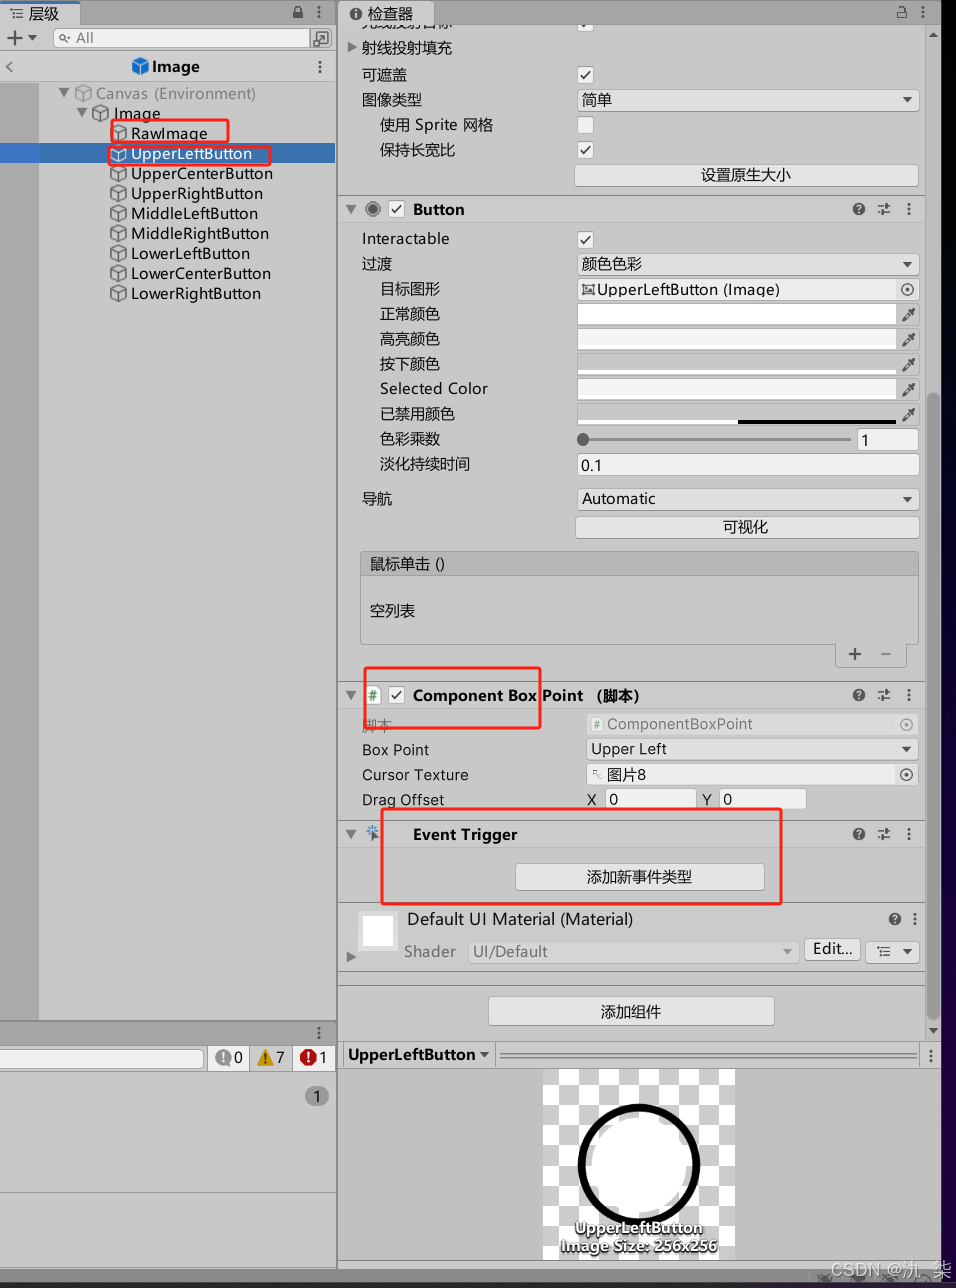Toggle the 使用 Sprite 网格 checkbox
This screenshot has width=956, height=1288.
coord(586,125)
